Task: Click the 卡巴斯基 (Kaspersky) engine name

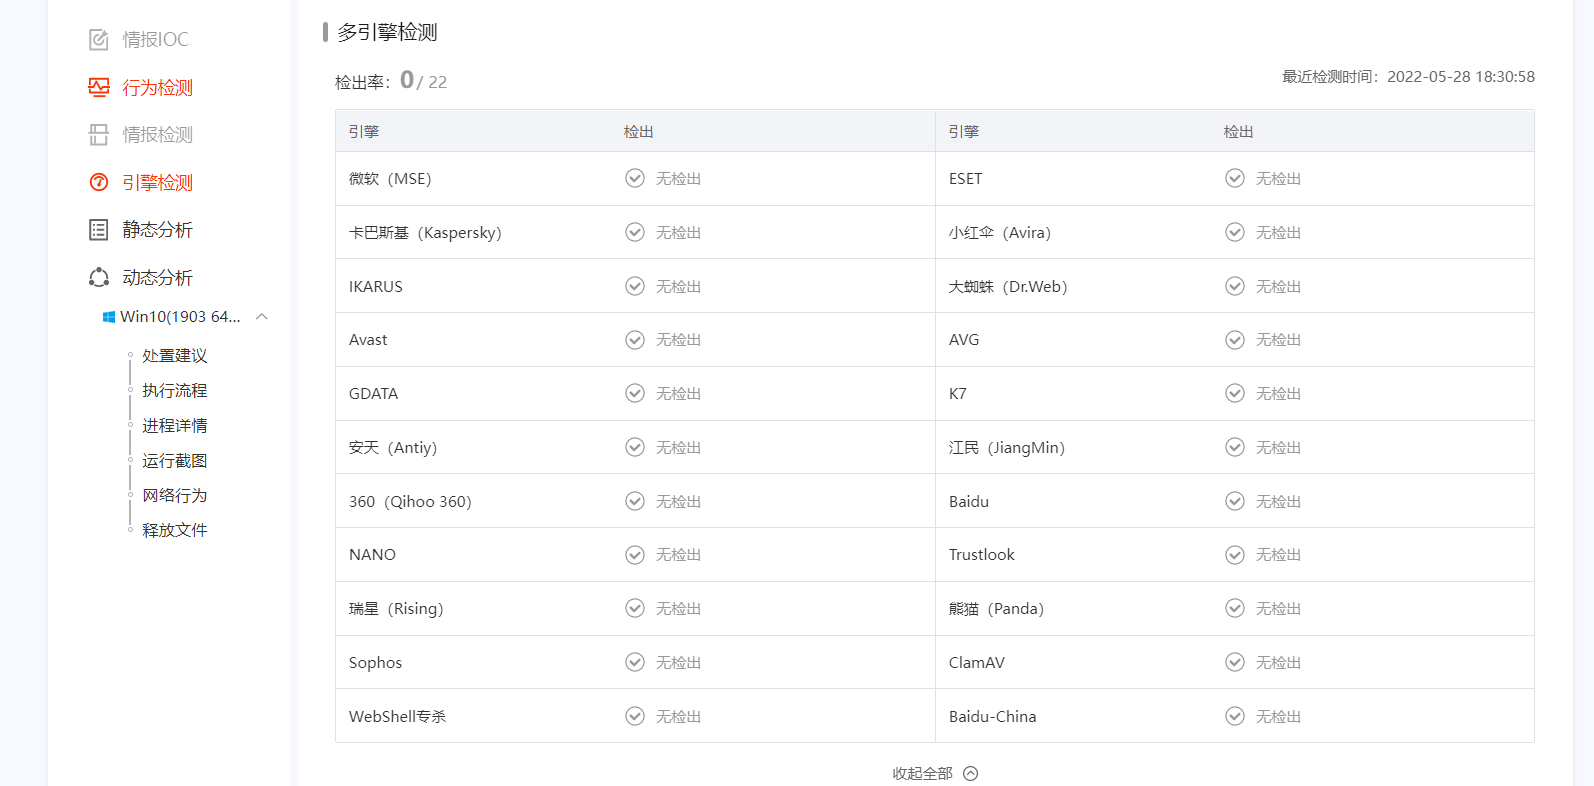Action: coord(425,233)
